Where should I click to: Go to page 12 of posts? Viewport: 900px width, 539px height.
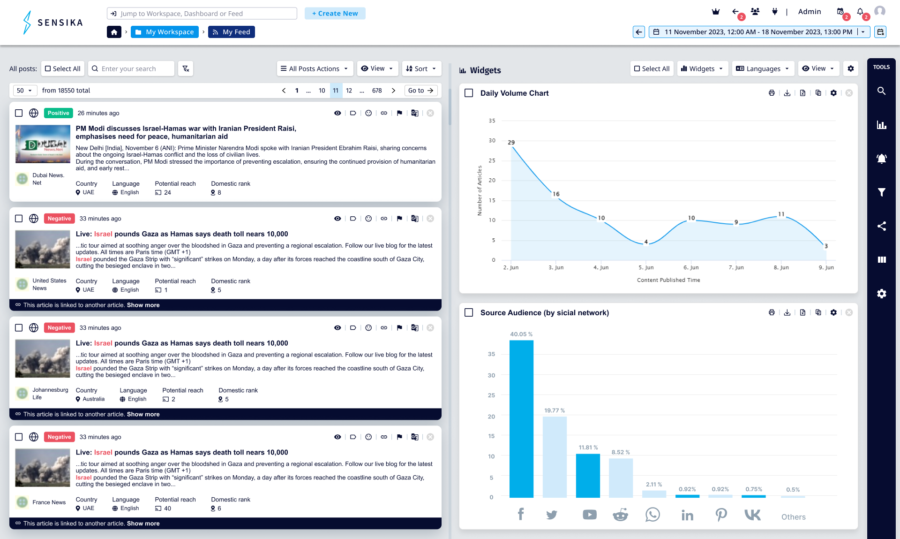pos(349,91)
